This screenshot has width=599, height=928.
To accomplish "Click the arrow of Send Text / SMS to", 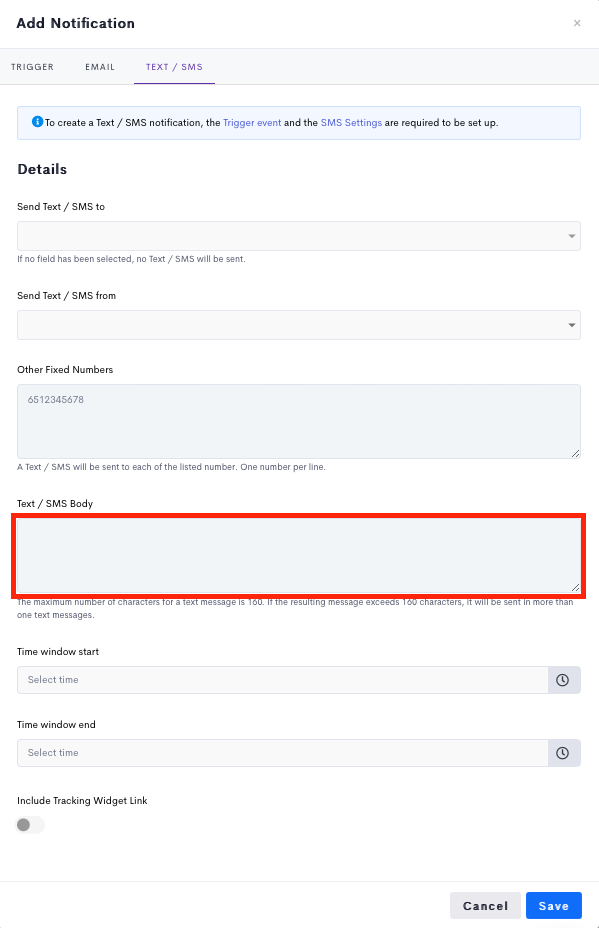I will point(572,236).
